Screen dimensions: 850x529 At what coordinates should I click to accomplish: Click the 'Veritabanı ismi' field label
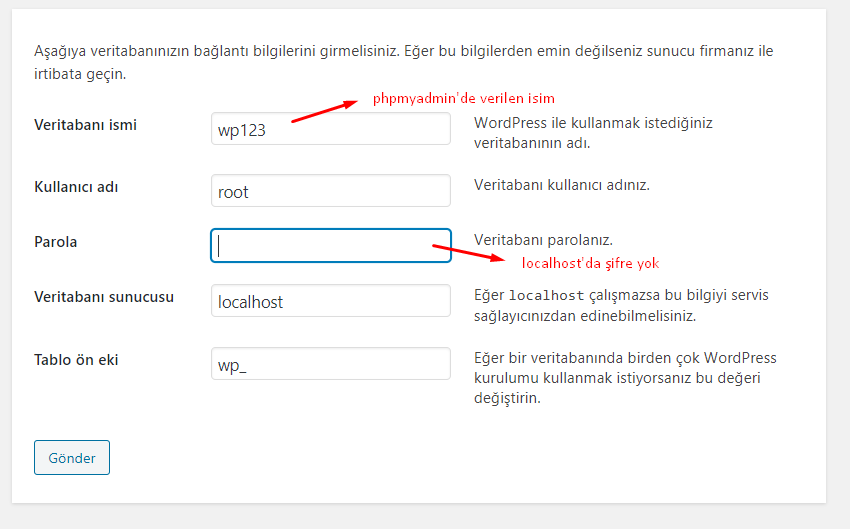(x=85, y=125)
